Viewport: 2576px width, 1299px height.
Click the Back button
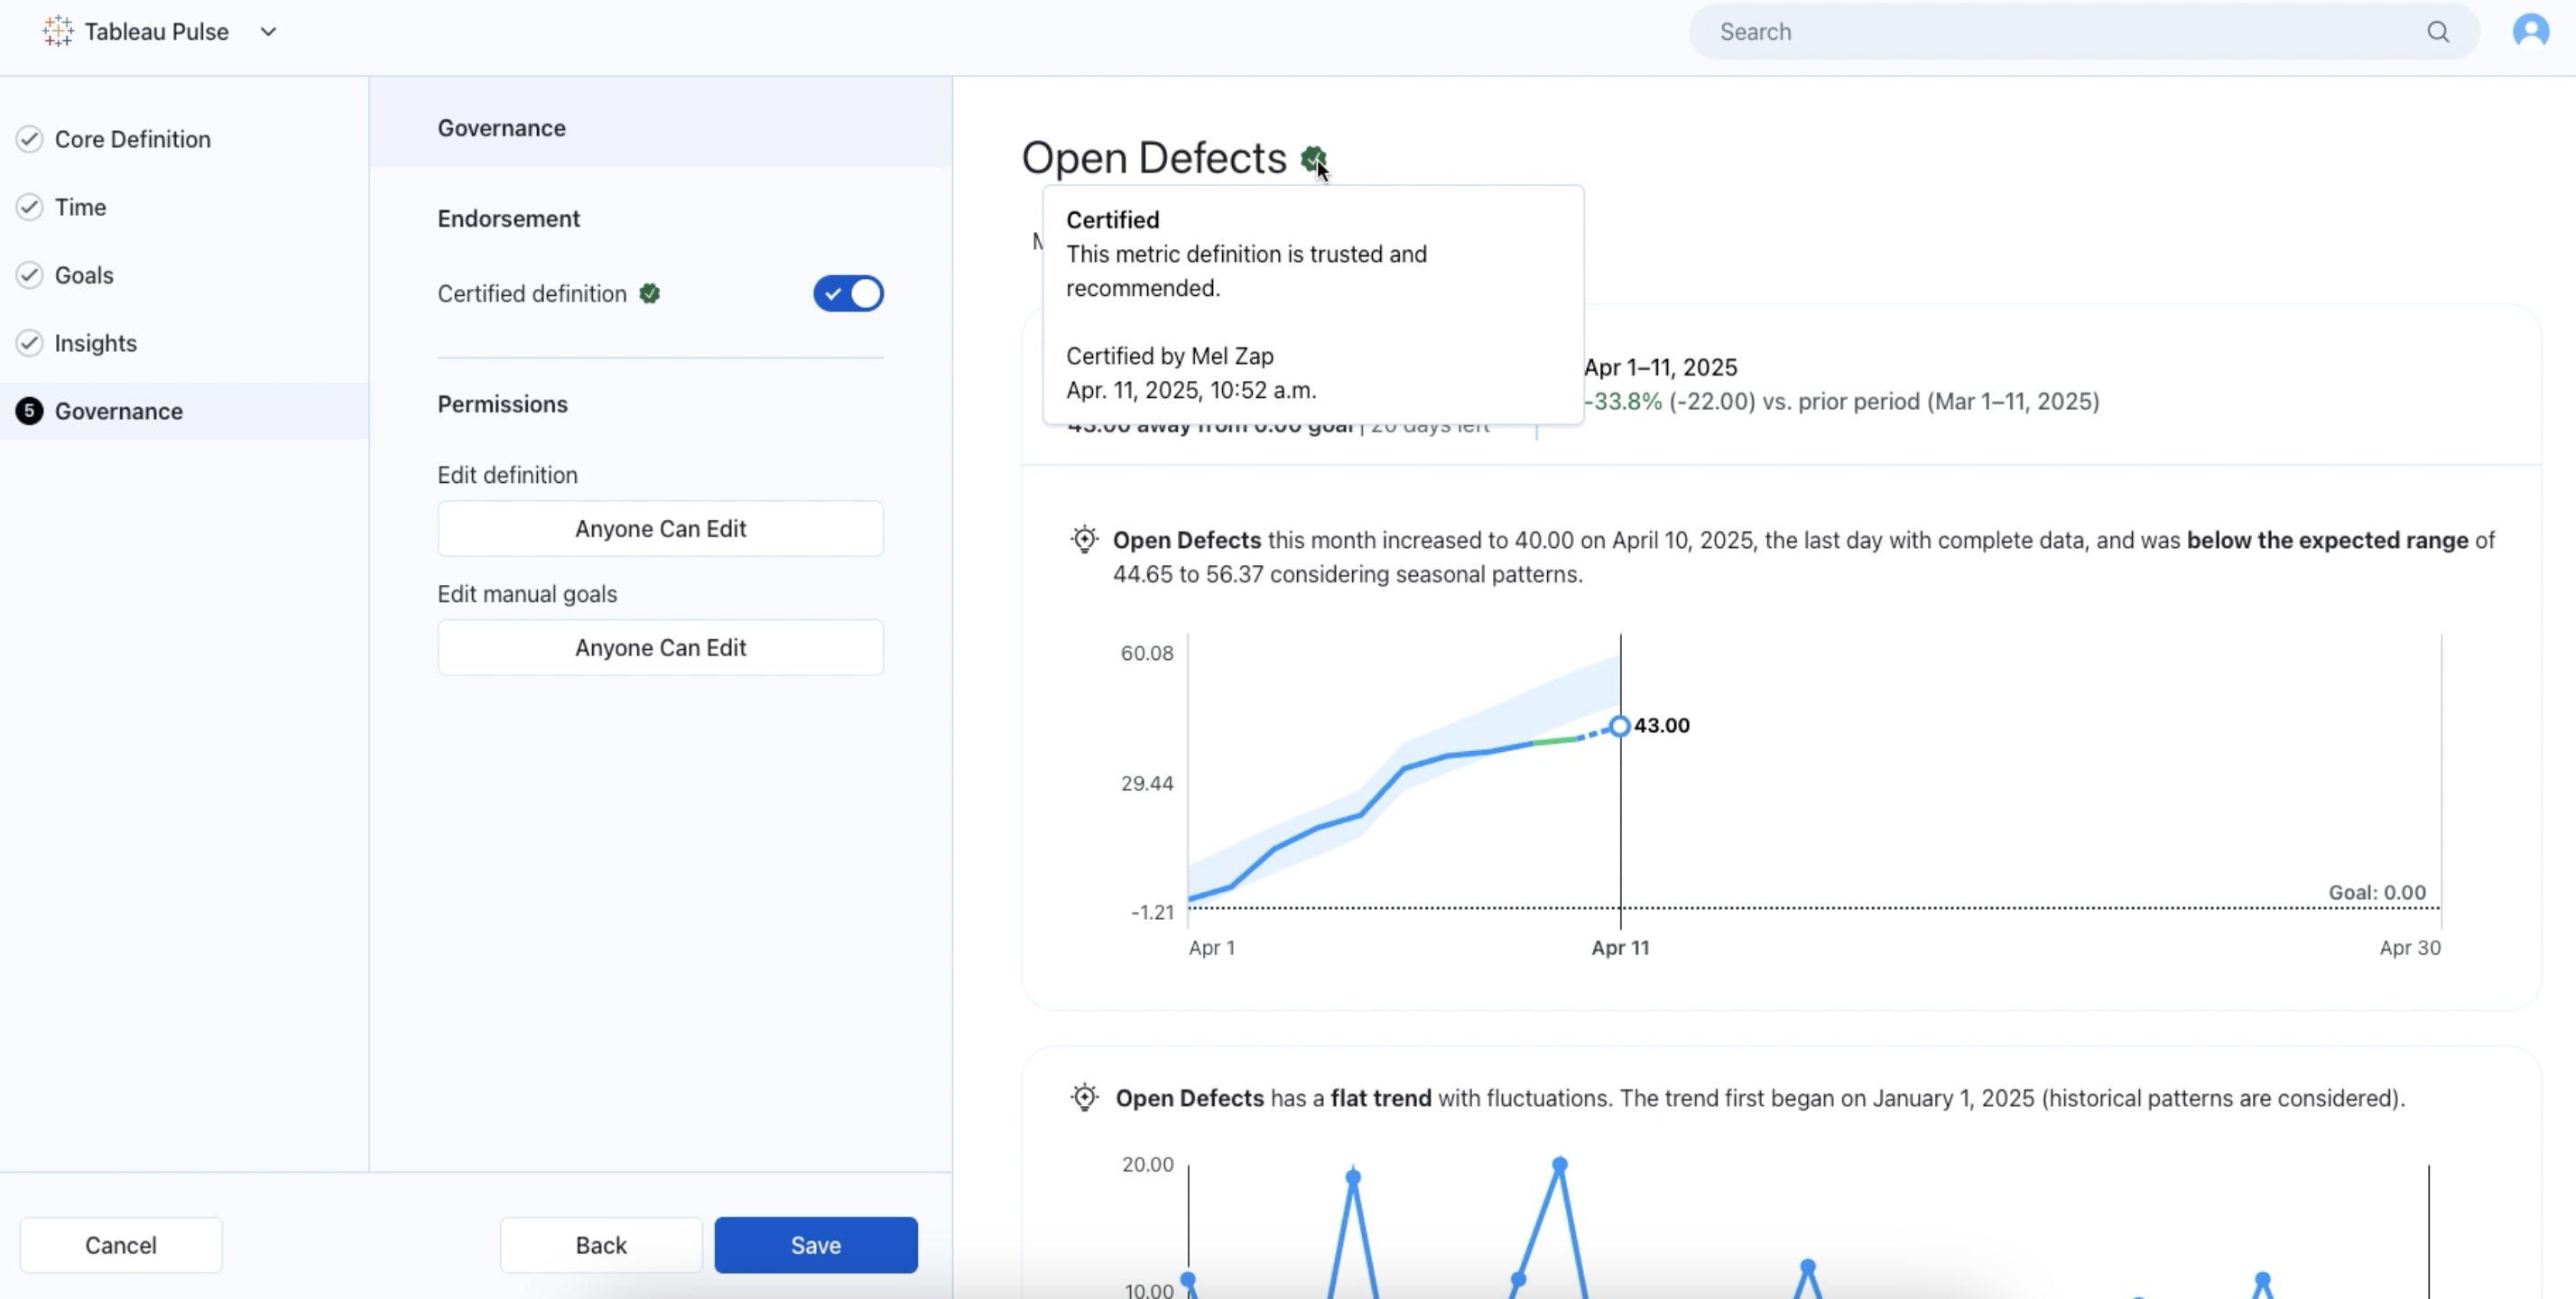pos(601,1245)
